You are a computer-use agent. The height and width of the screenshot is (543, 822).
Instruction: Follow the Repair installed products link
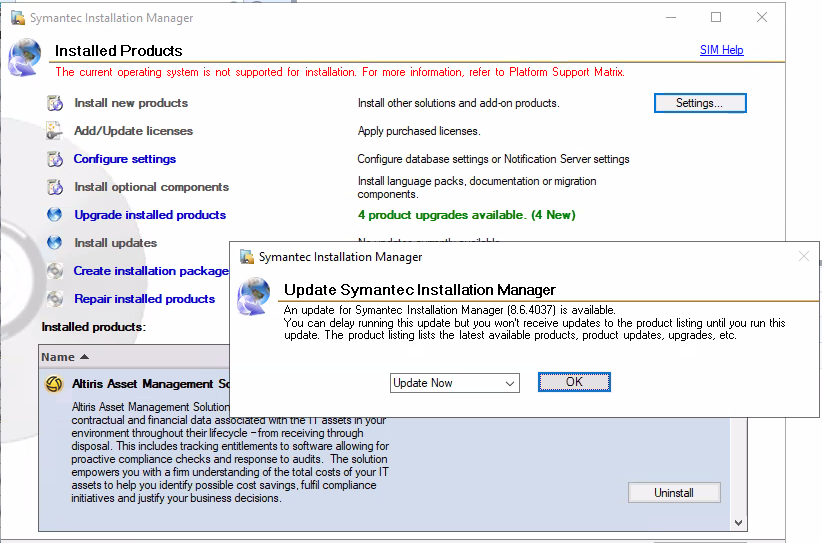pos(144,299)
